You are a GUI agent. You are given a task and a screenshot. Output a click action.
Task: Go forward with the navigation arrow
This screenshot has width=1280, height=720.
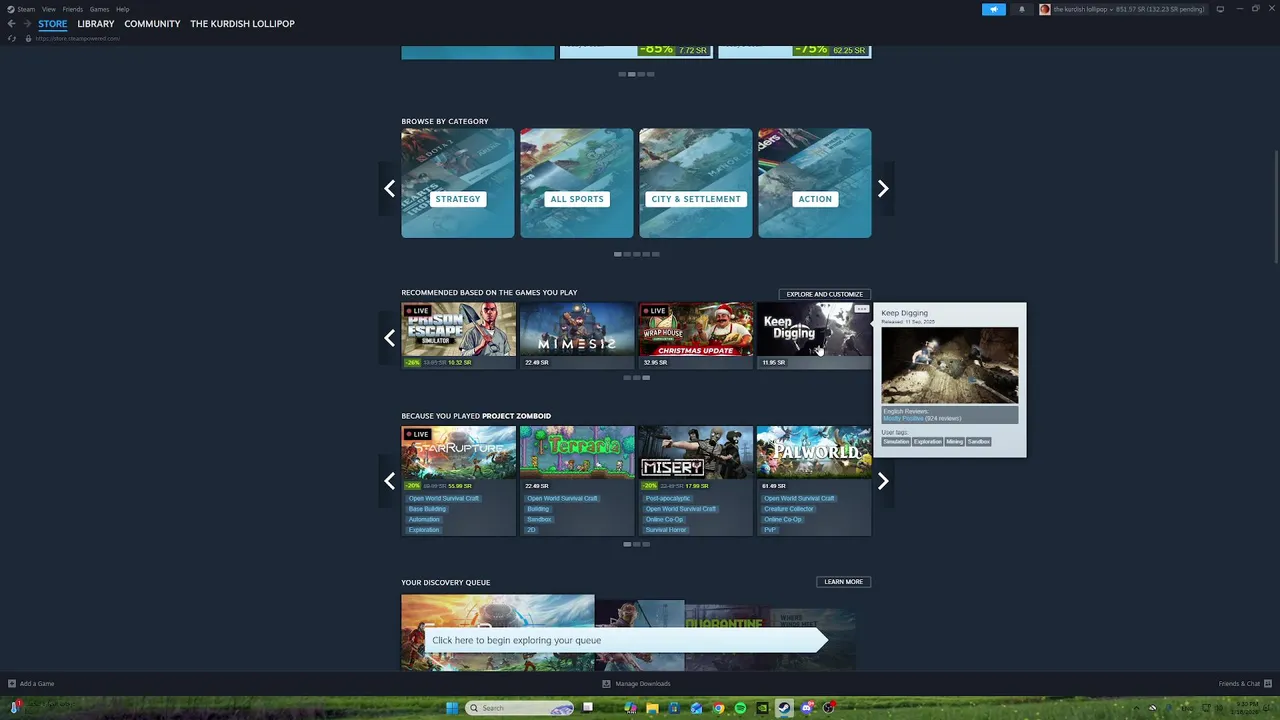(26, 24)
